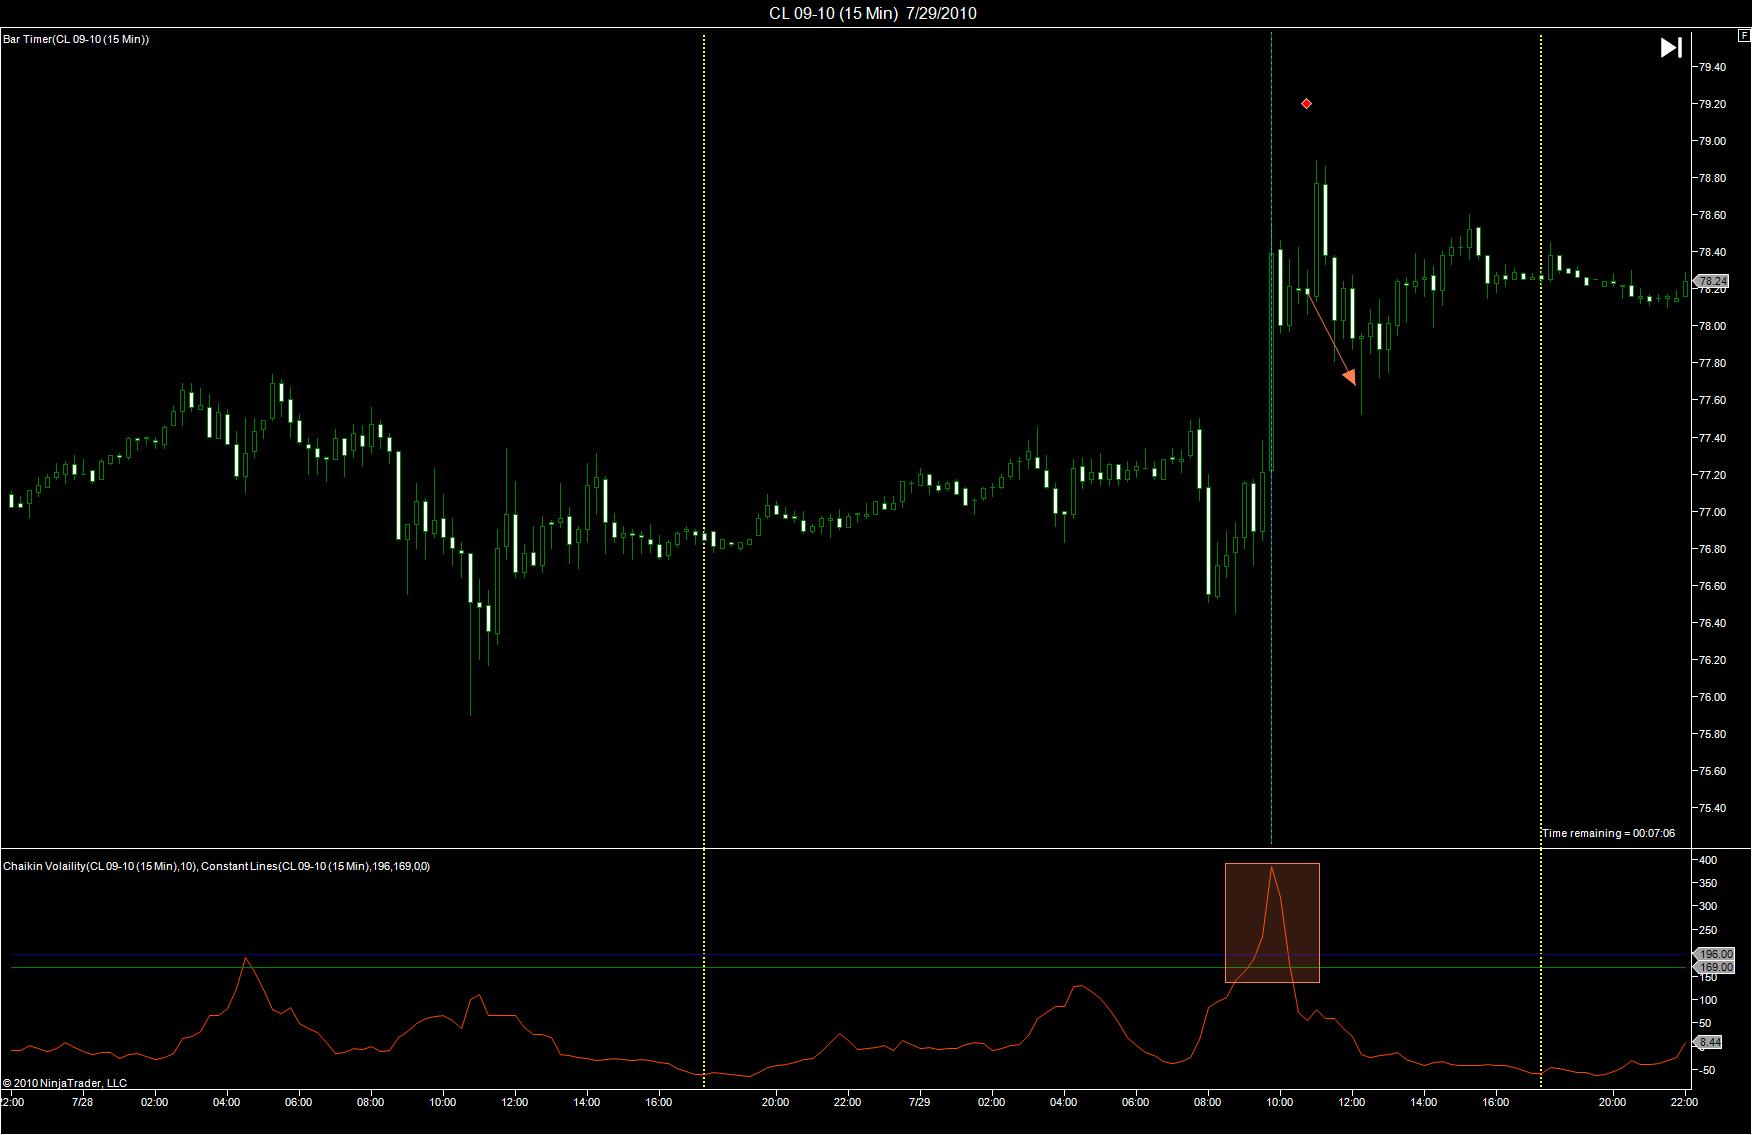Click the 78.60 price axis label
The width and height of the screenshot is (1752, 1135).
pos(1712,215)
